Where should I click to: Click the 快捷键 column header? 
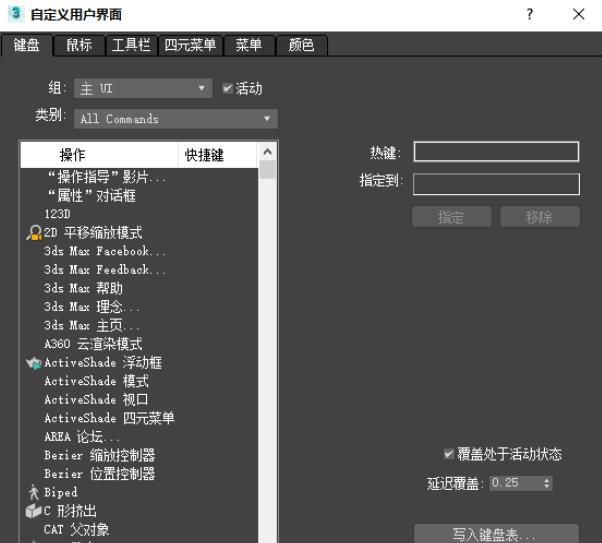[x=218, y=155]
